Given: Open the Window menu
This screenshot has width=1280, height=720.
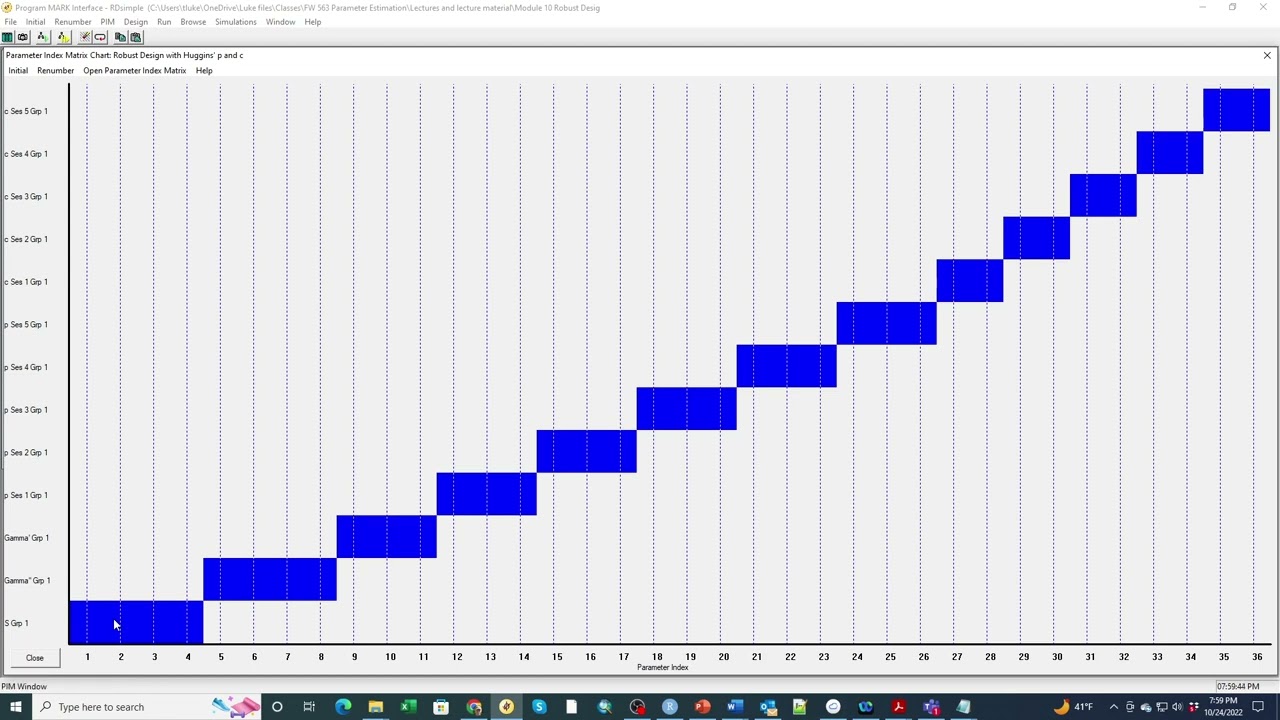Looking at the screenshot, I should [280, 22].
